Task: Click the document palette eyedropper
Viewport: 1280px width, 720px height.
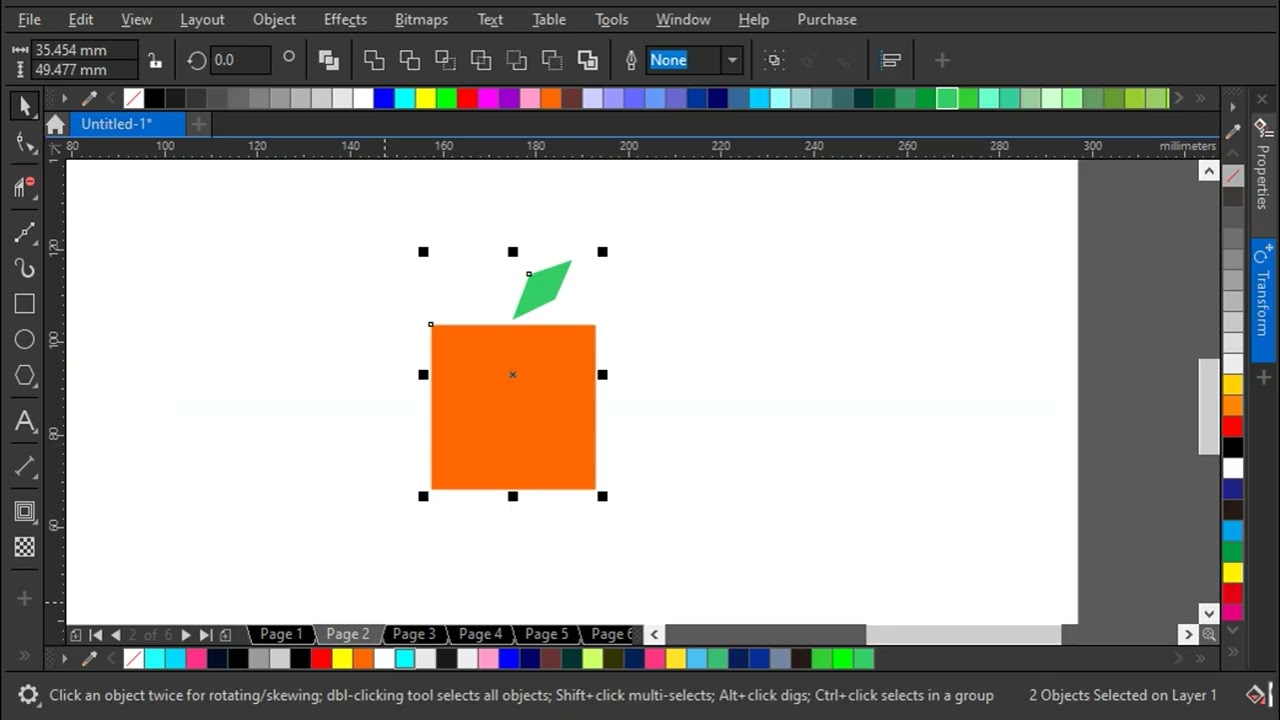Action: [89, 658]
